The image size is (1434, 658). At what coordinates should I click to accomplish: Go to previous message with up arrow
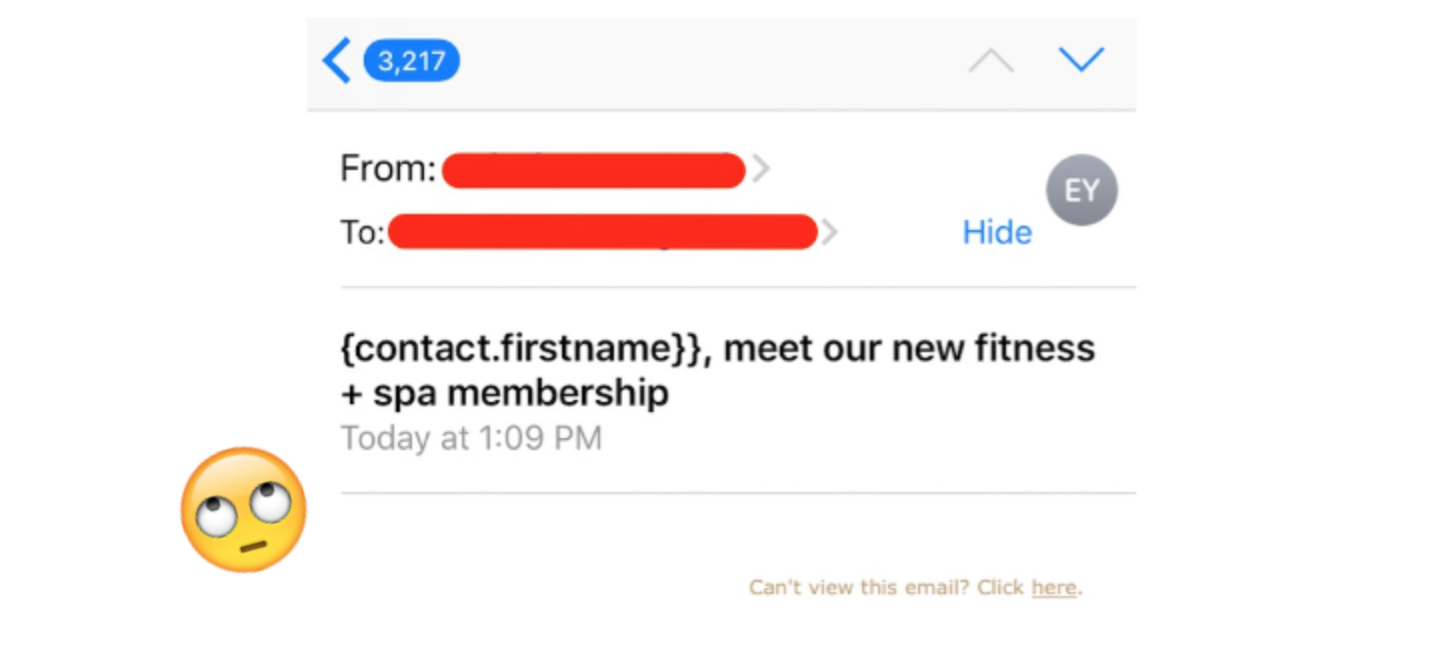point(990,61)
